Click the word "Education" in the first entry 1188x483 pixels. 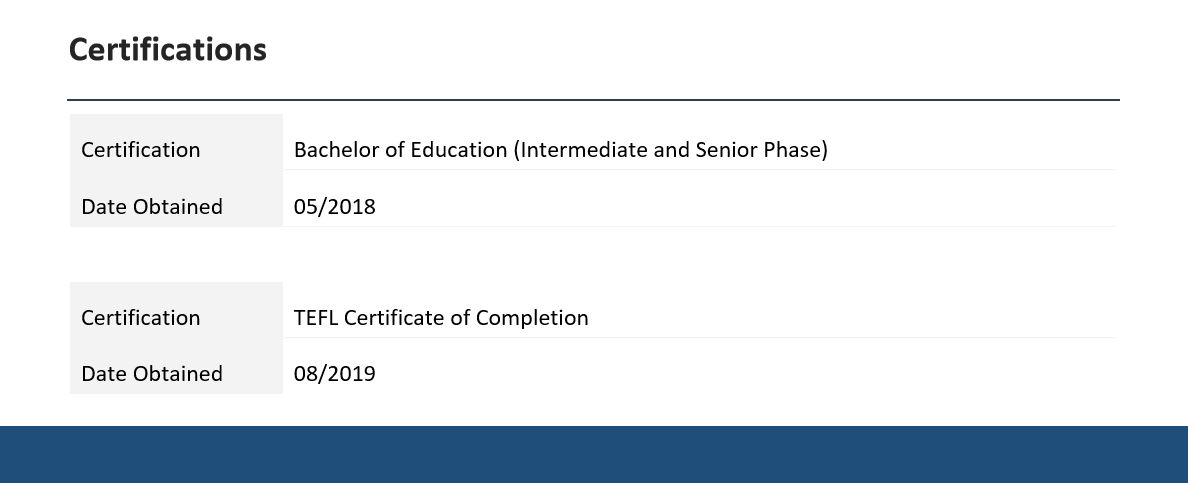460,150
